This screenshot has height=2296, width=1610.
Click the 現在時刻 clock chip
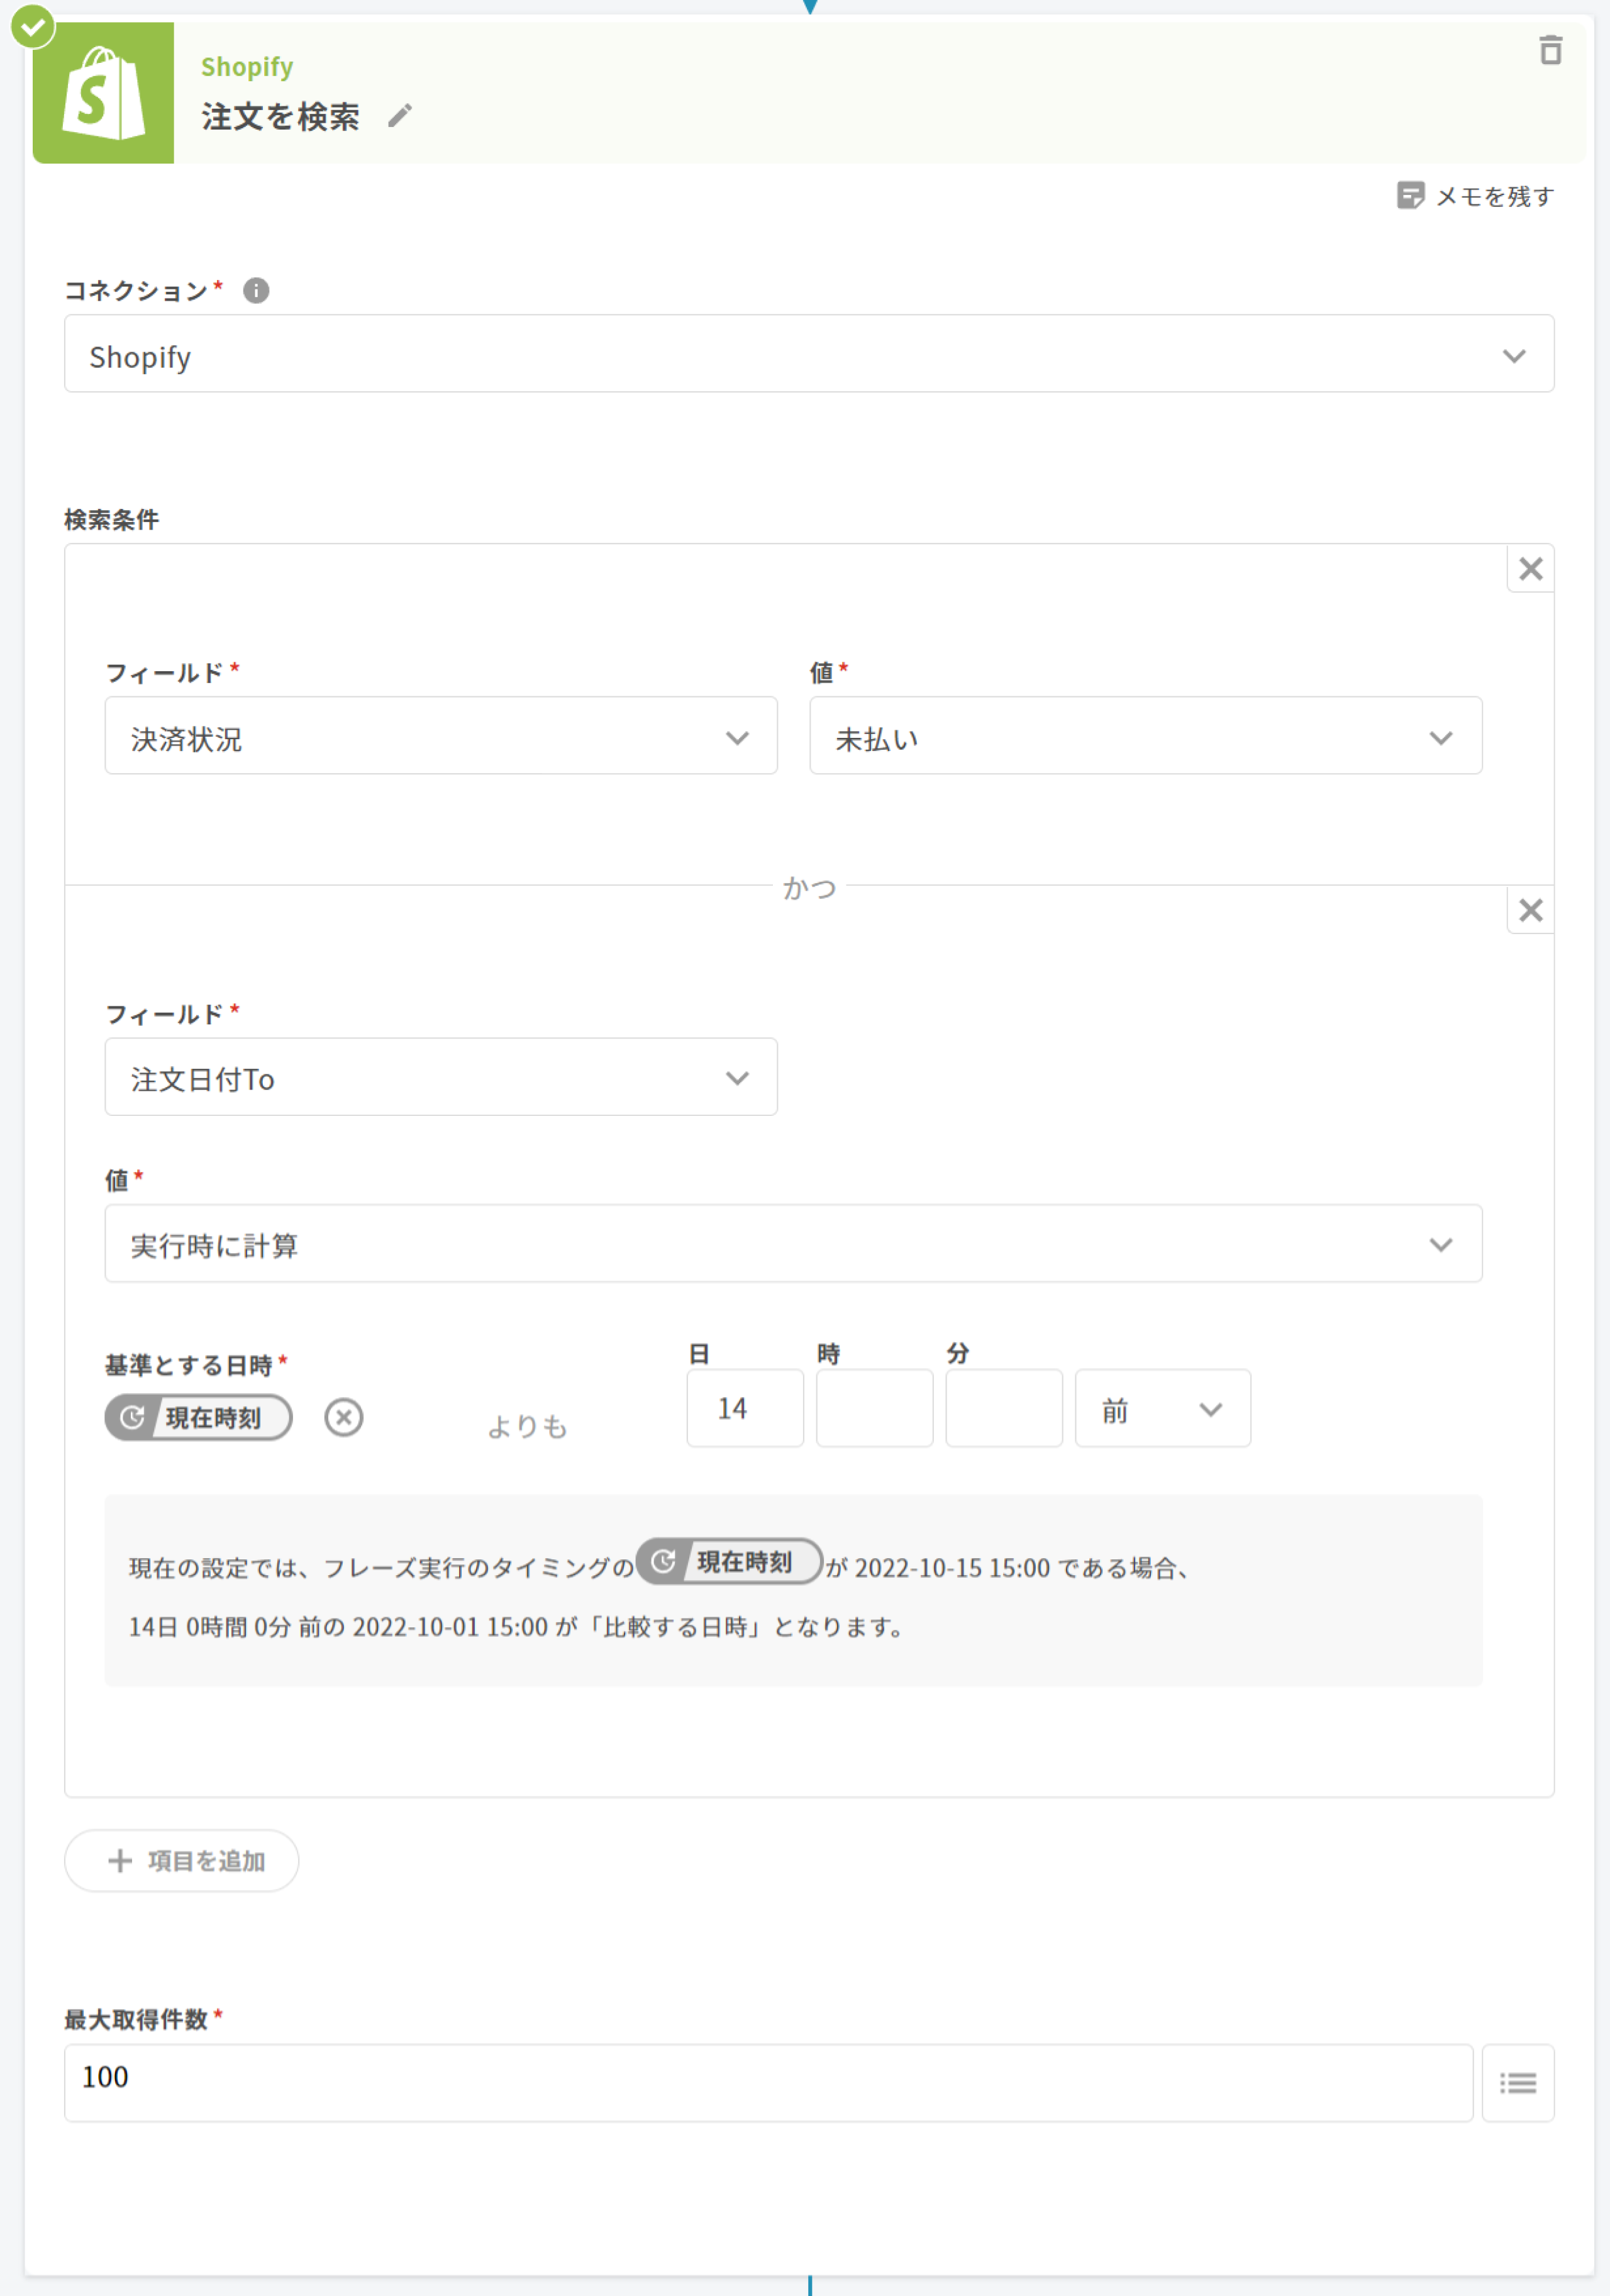198,1417
